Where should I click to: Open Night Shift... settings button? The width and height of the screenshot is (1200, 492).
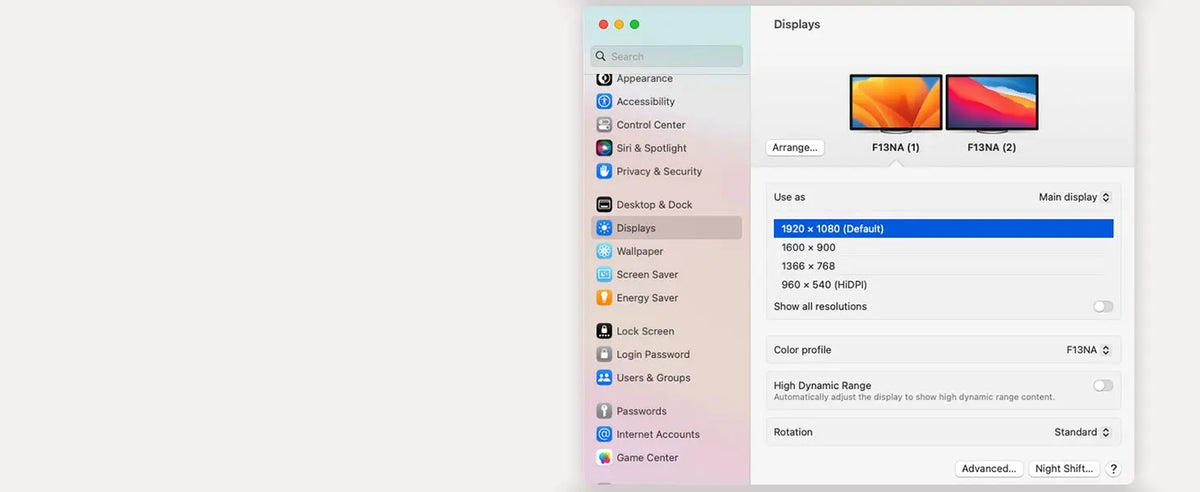(x=1065, y=468)
